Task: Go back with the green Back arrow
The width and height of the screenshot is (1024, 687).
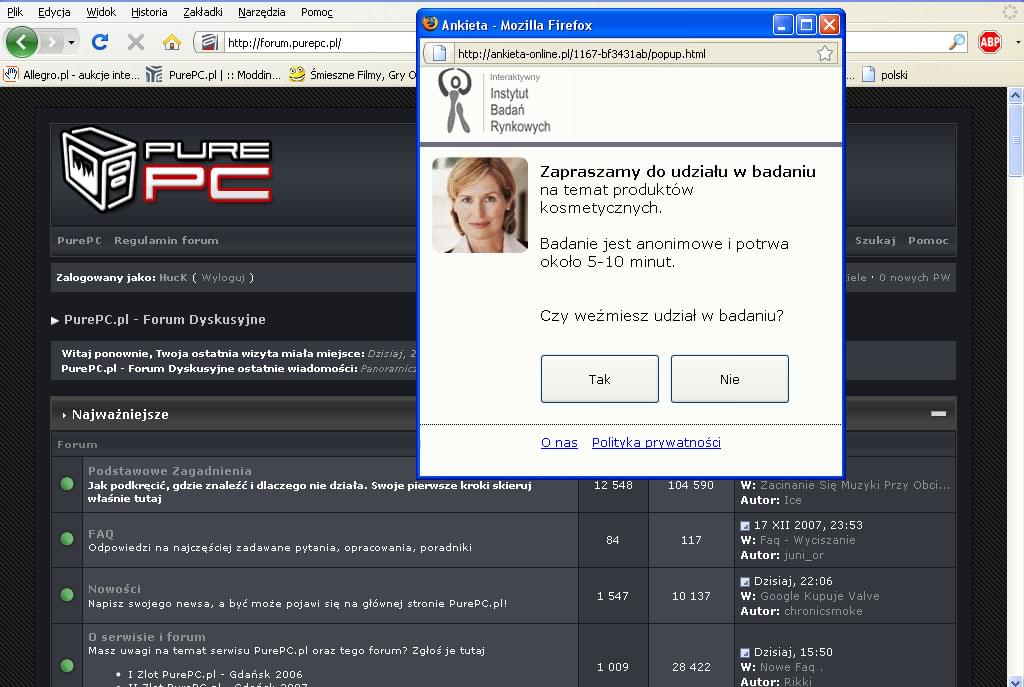Action: pos(22,42)
